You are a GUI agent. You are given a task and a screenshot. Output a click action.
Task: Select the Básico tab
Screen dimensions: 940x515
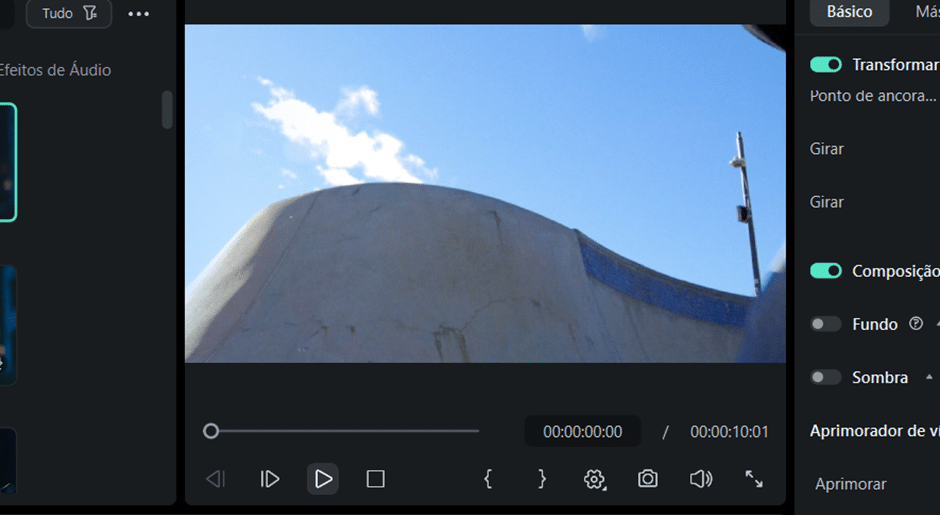pyautogui.click(x=849, y=12)
